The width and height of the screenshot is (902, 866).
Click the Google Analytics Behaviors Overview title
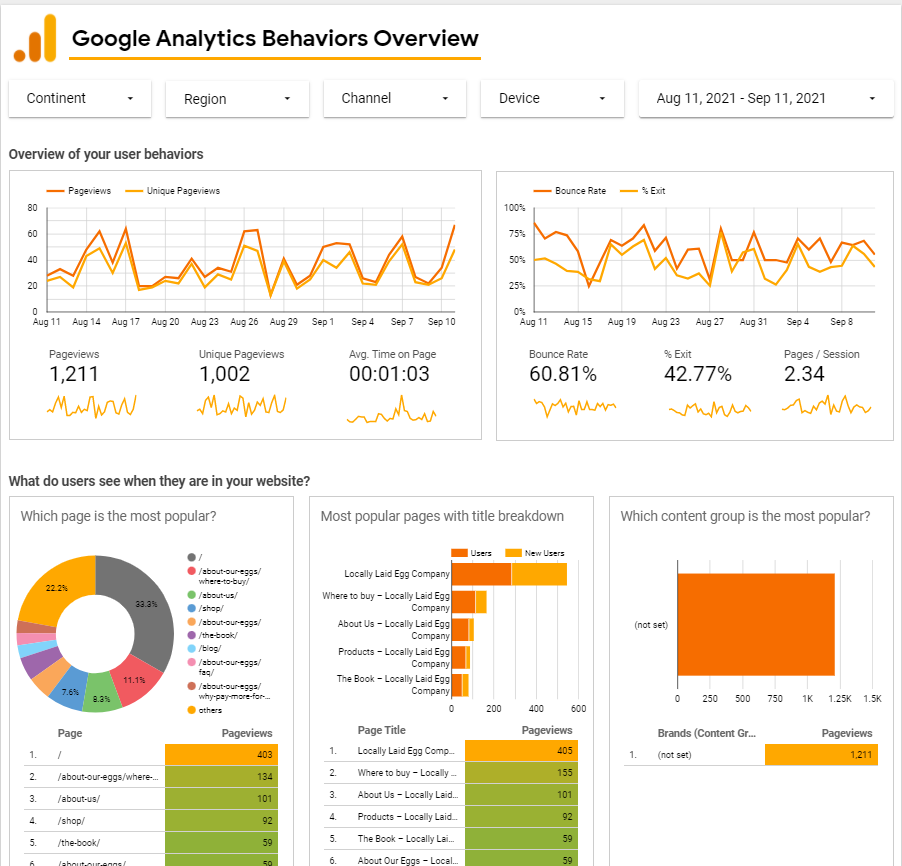click(275, 39)
